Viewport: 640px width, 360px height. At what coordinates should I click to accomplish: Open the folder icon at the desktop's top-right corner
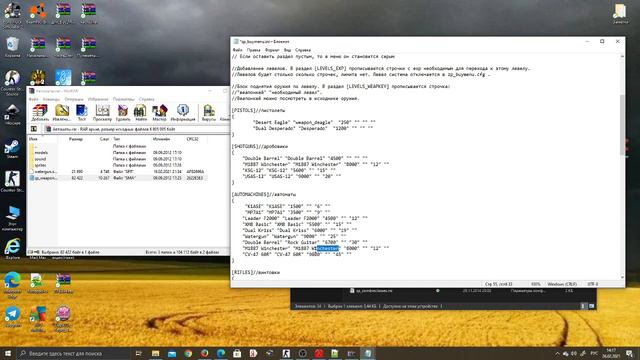[620, 13]
